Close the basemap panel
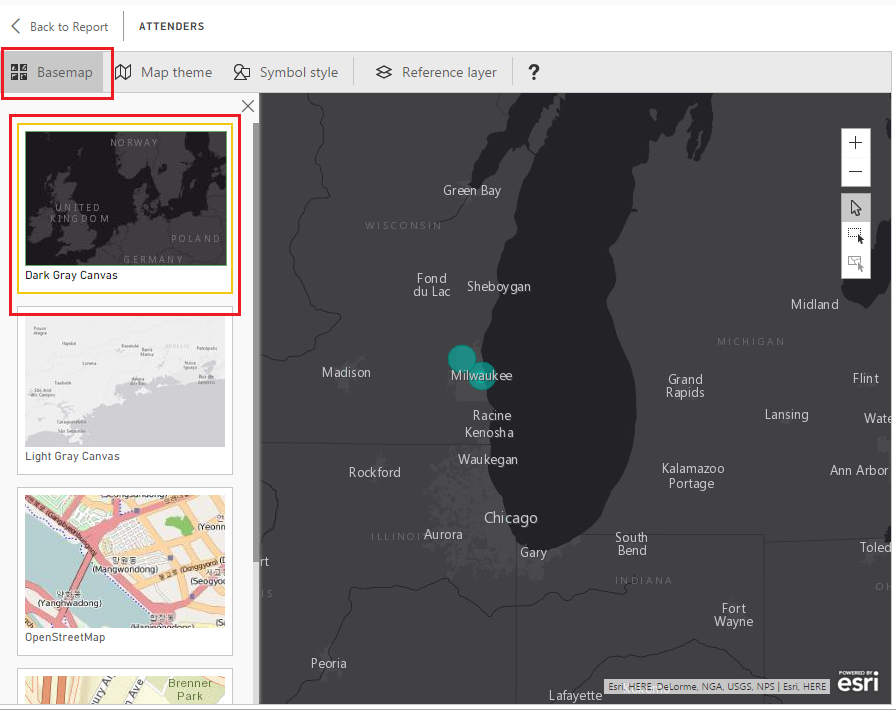 click(x=248, y=106)
